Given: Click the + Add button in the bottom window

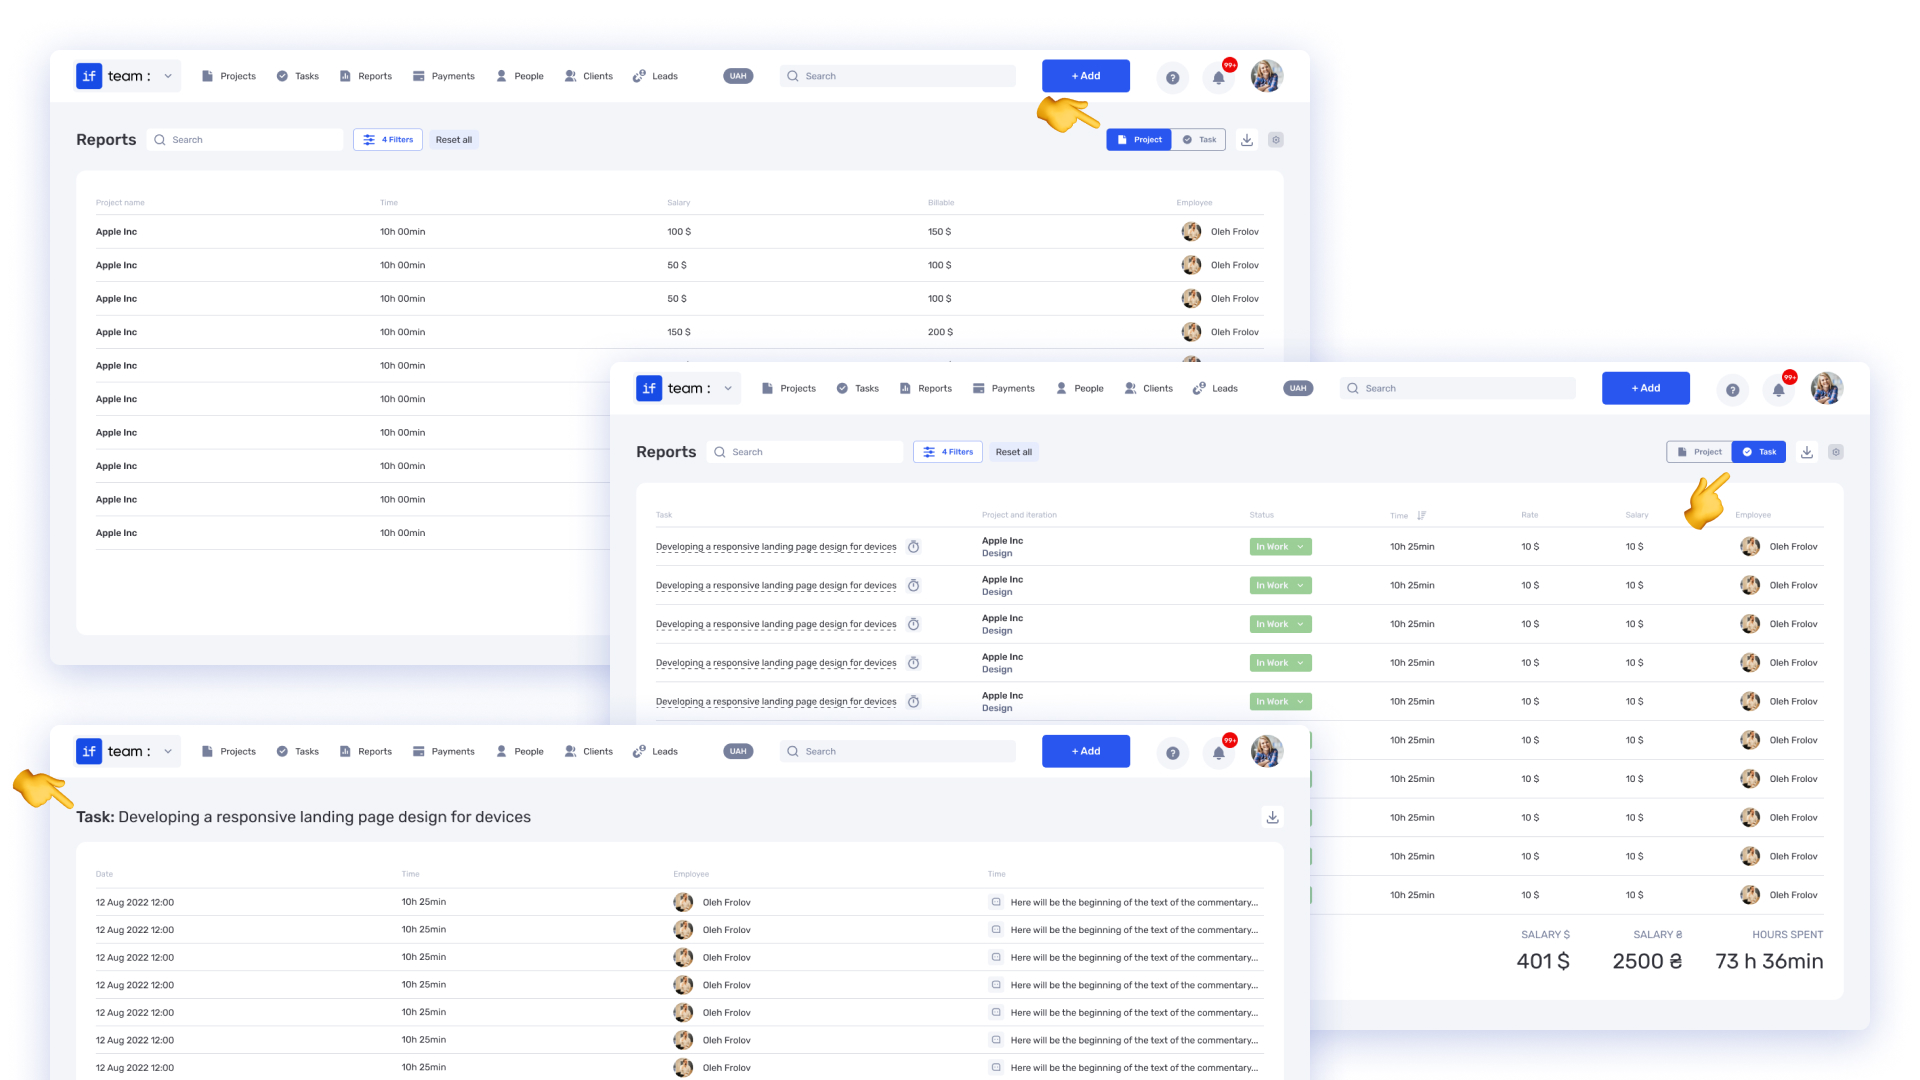Looking at the screenshot, I should click(1085, 751).
